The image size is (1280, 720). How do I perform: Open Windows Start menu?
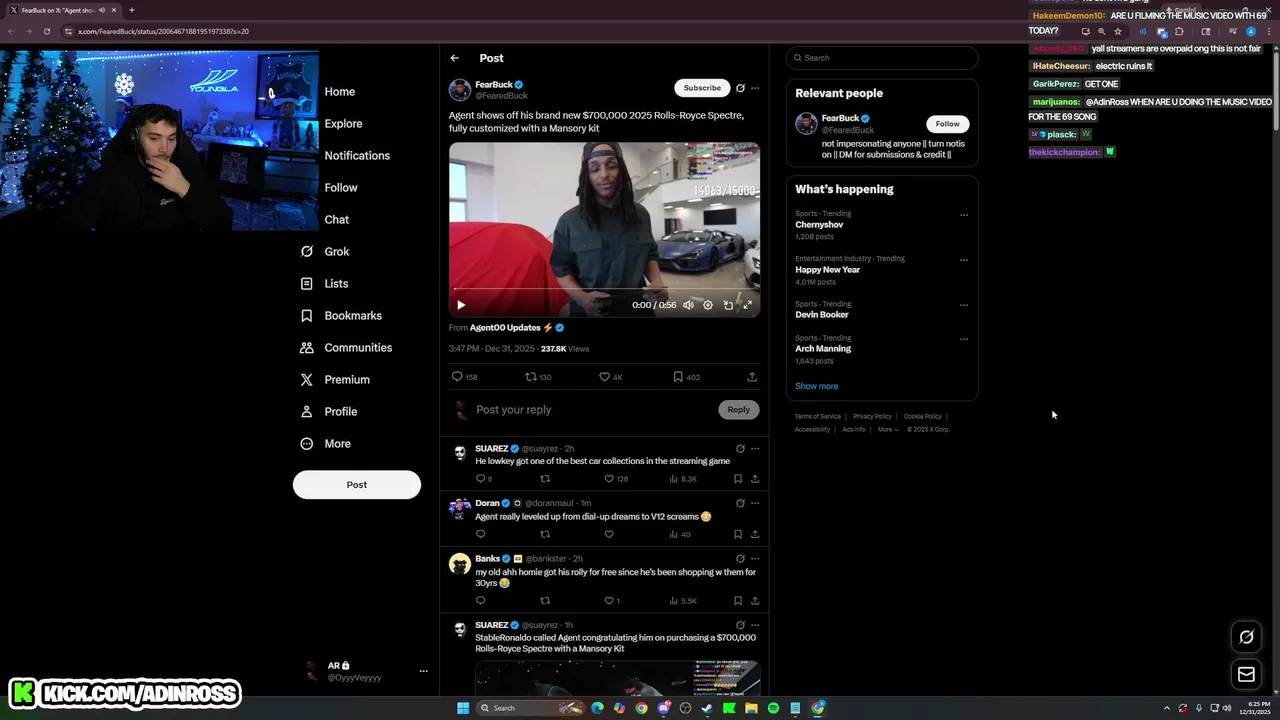(x=463, y=708)
